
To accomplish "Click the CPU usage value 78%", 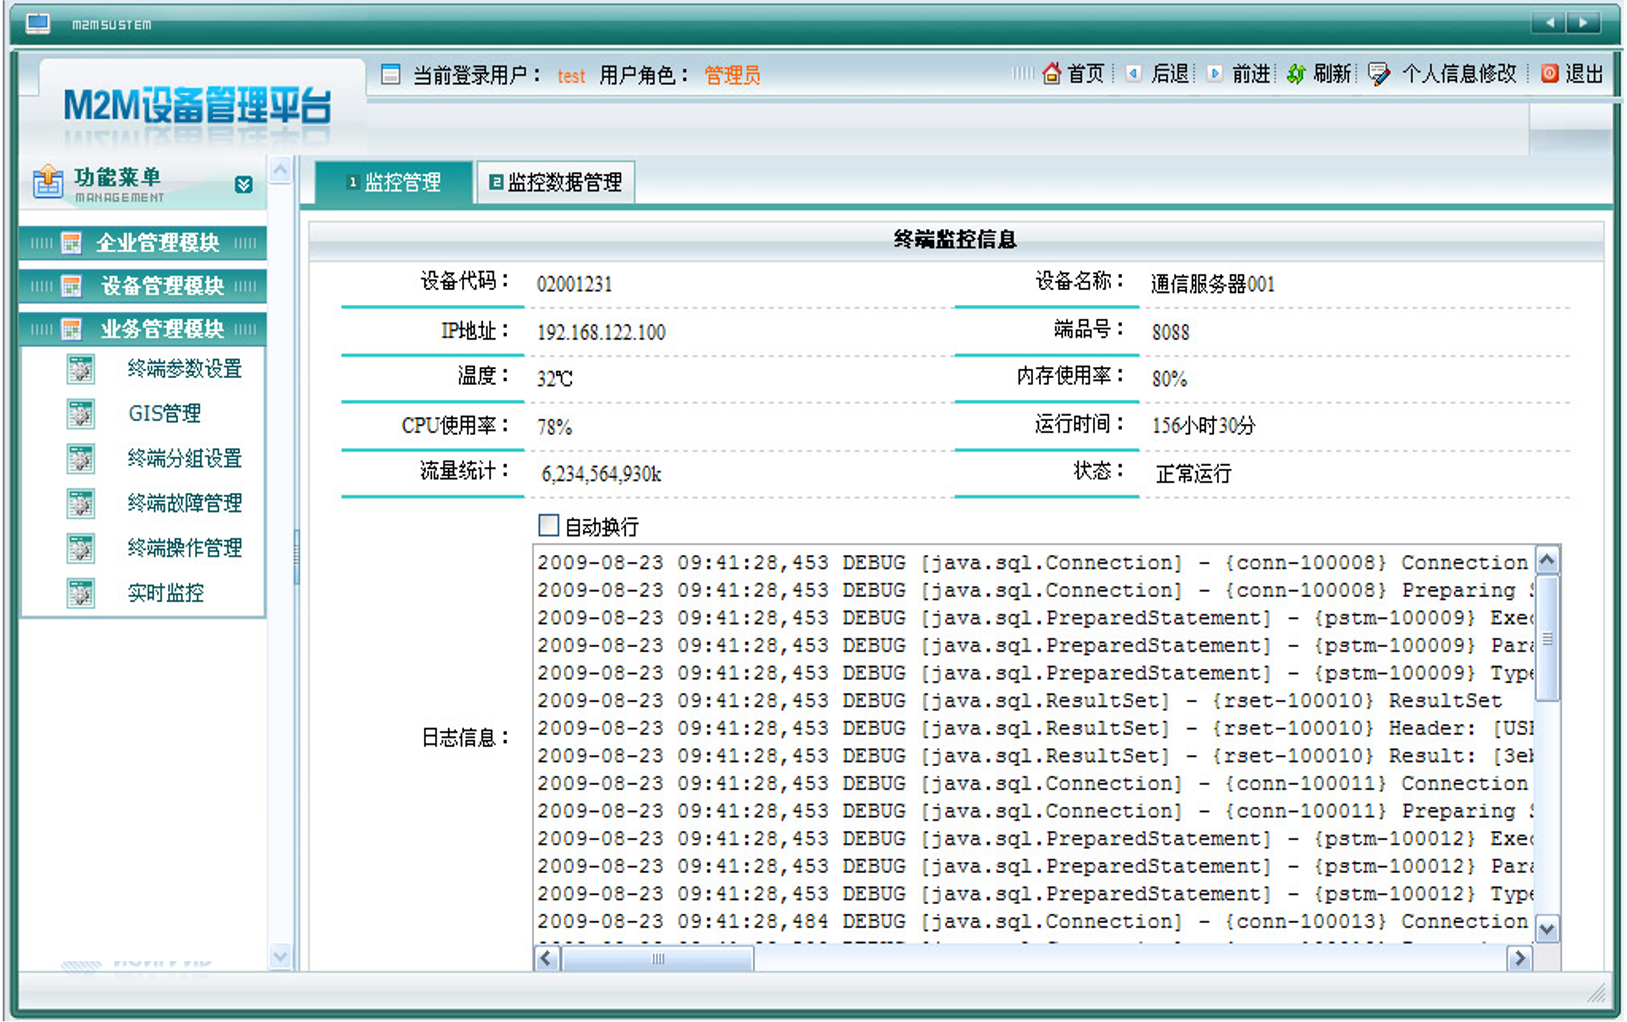I will click(554, 427).
